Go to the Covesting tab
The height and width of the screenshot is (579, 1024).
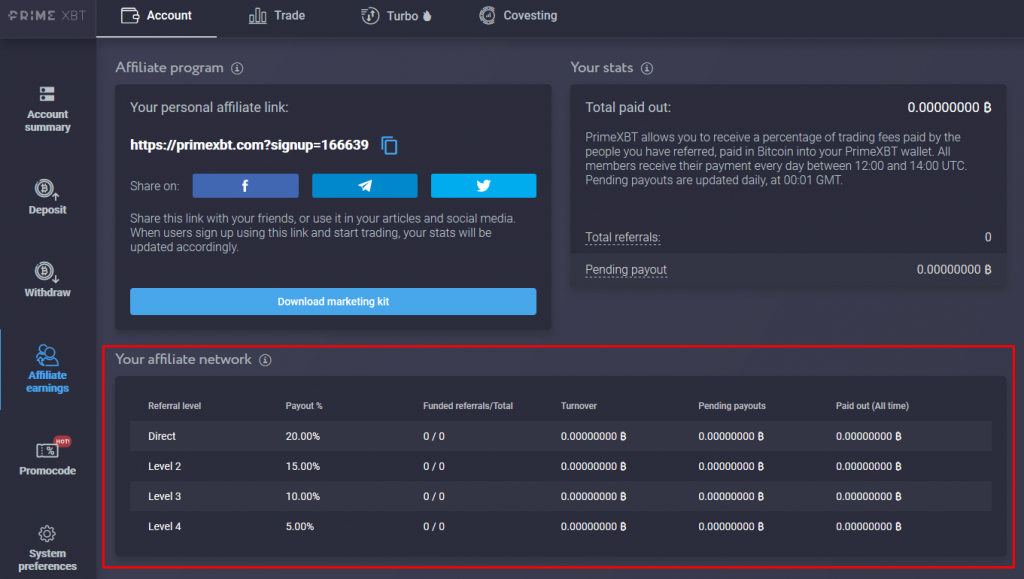(x=518, y=16)
